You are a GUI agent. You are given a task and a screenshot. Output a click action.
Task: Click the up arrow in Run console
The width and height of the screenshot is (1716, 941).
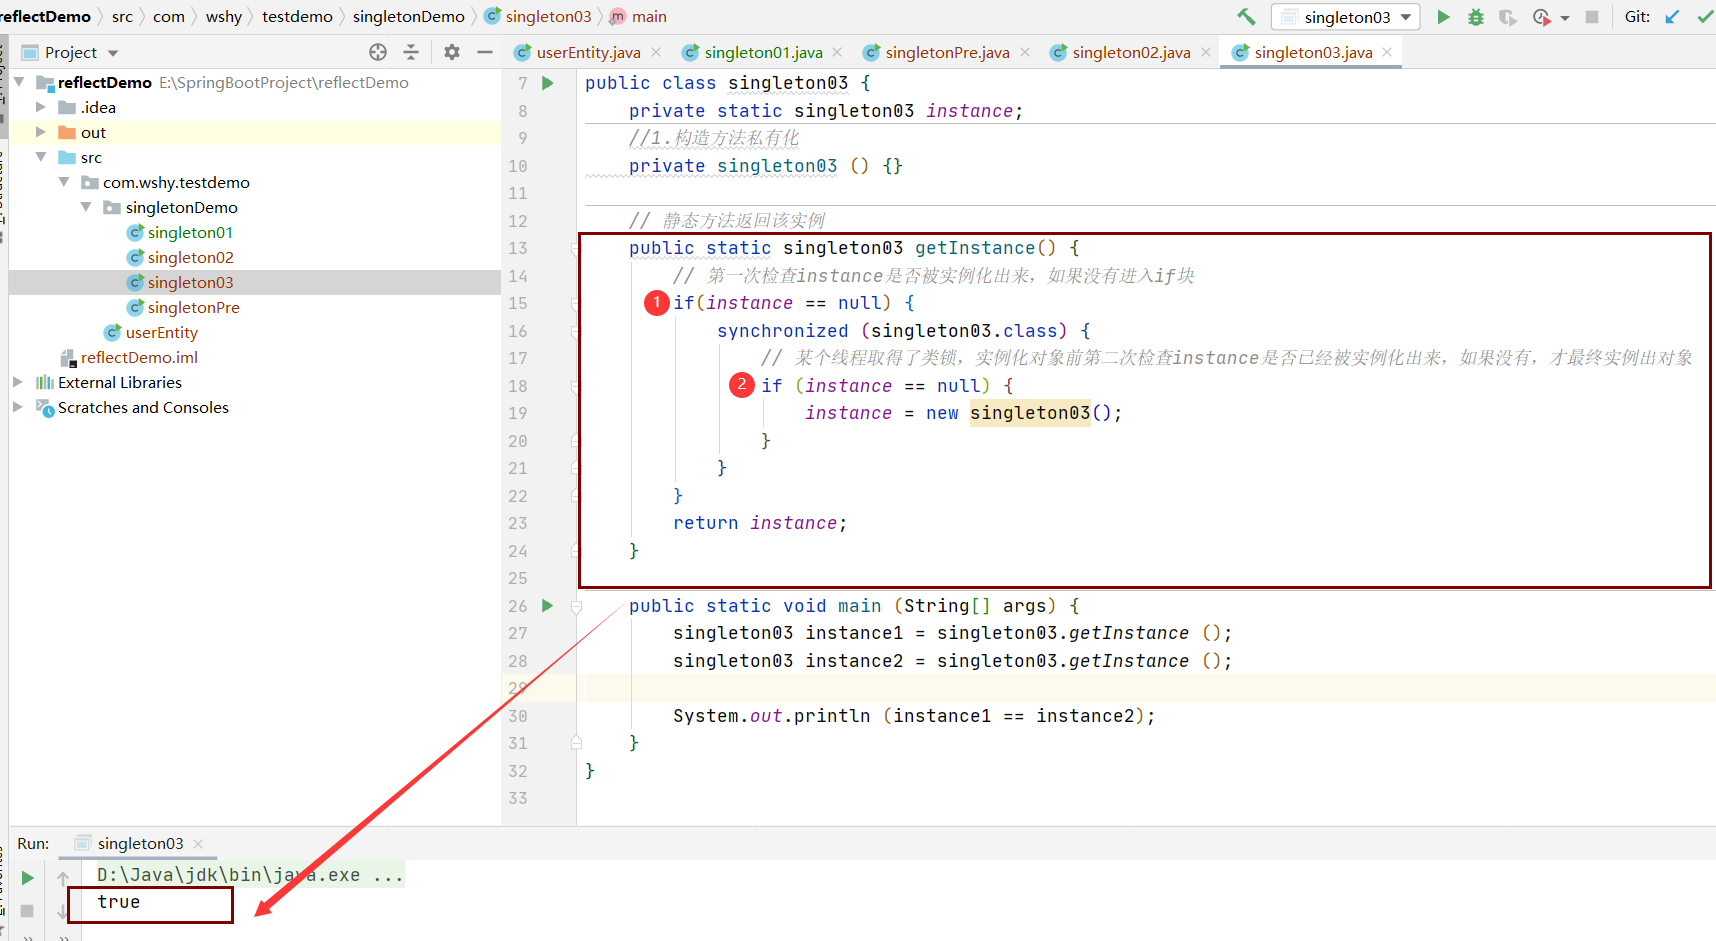(63, 878)
